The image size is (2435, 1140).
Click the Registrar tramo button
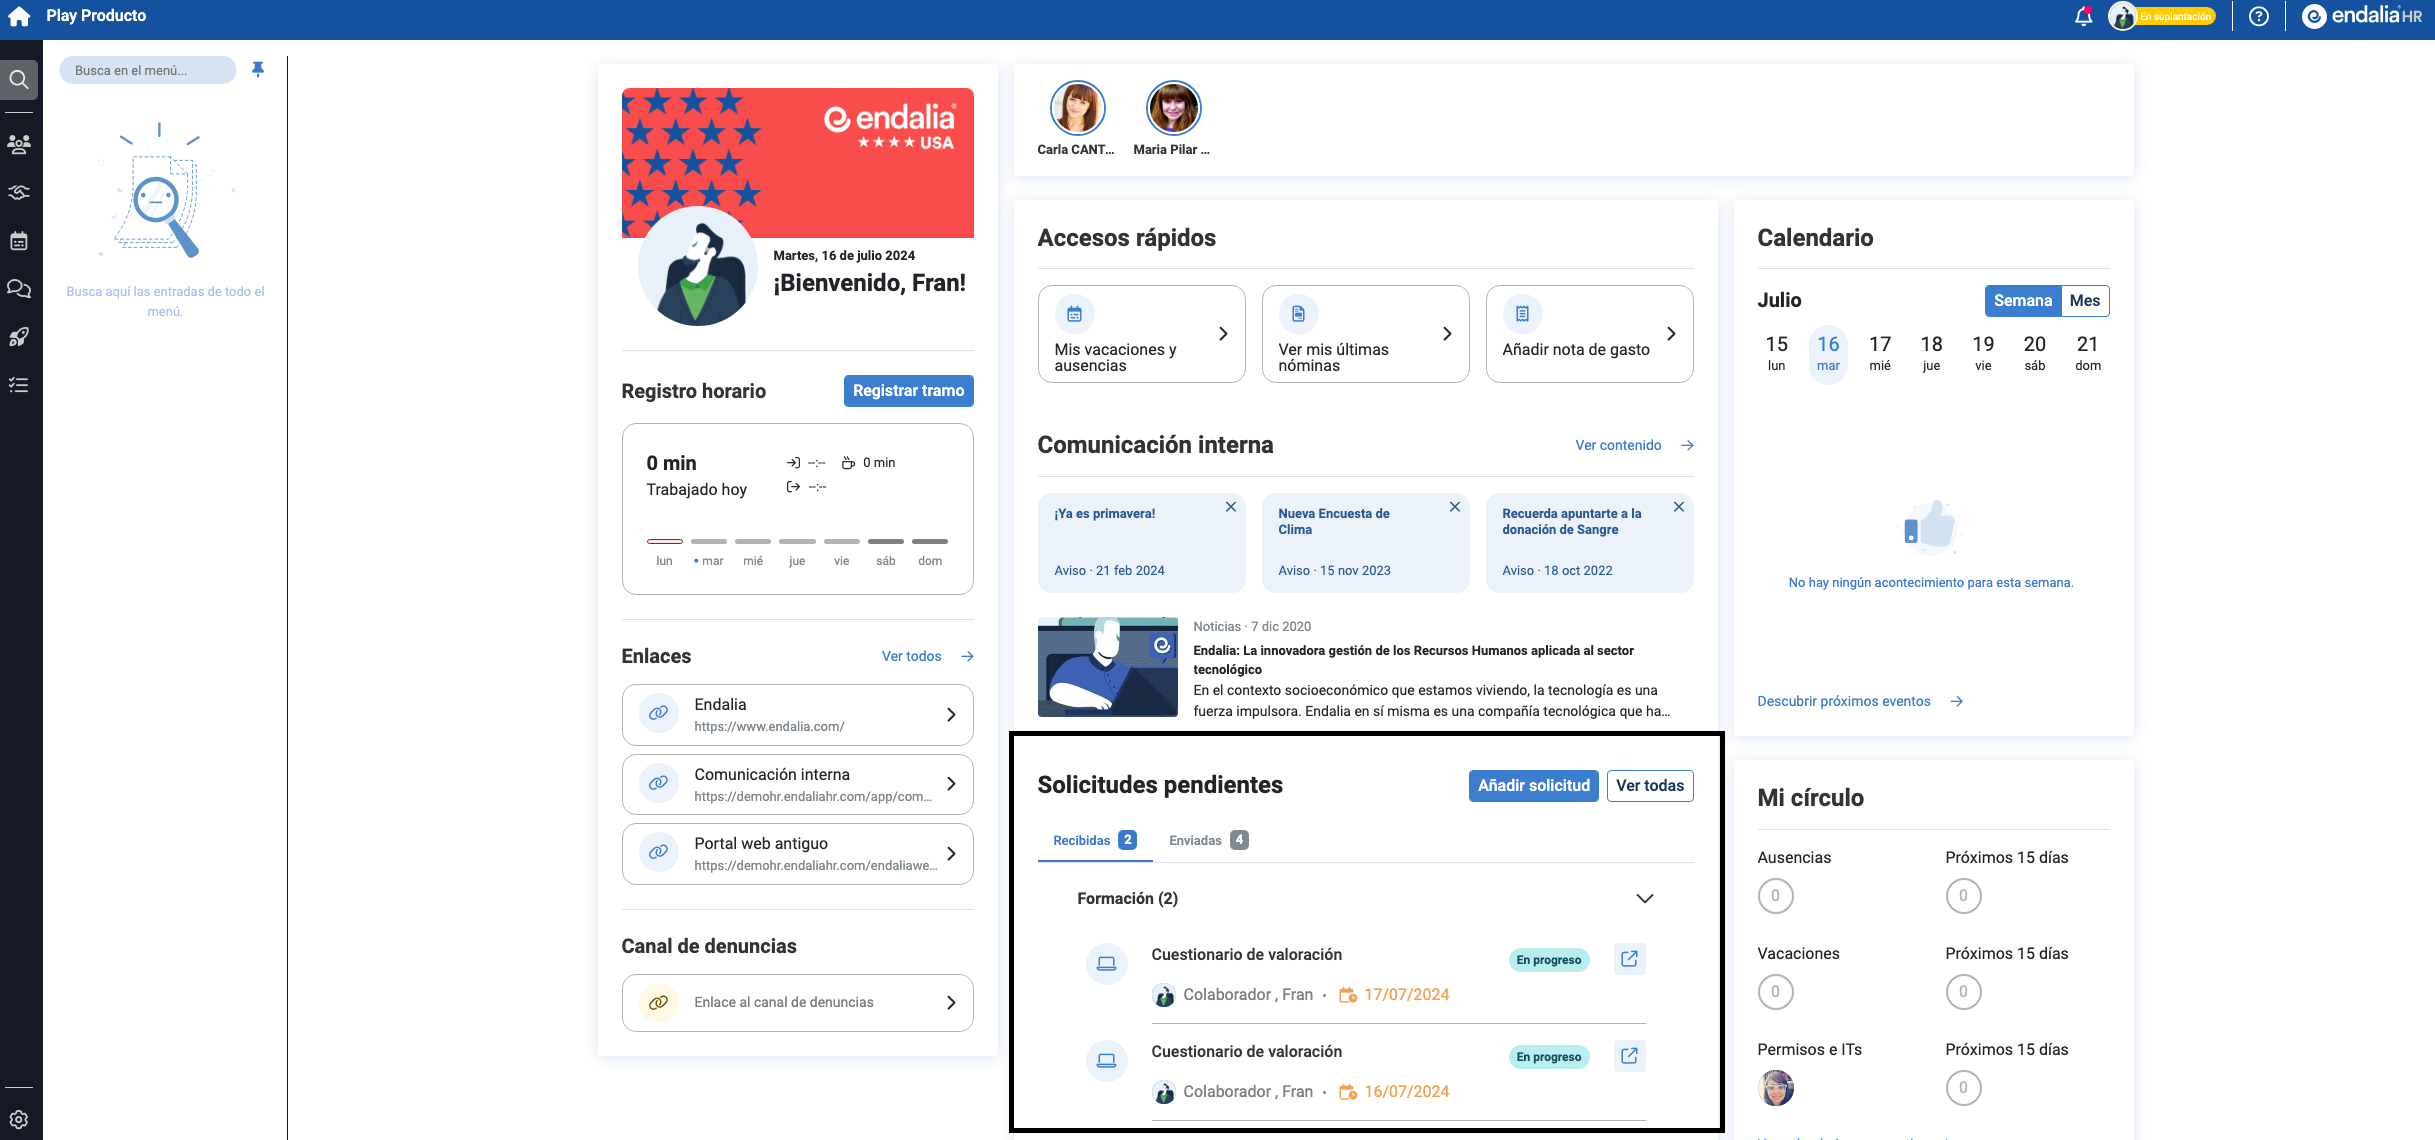(908, 391)
